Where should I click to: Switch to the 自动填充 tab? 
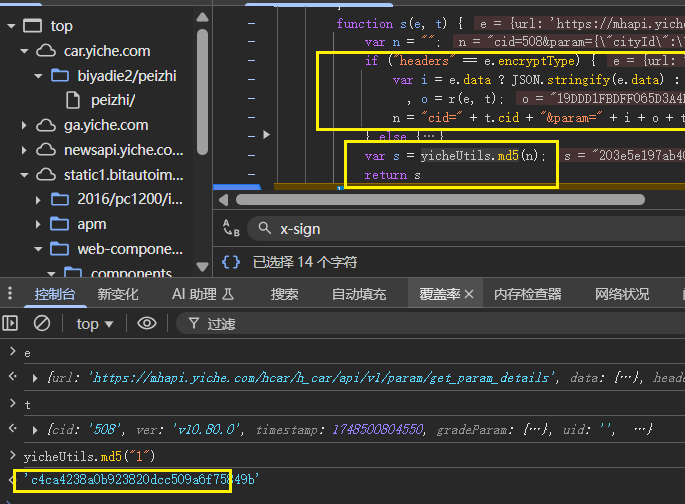click(x=359, y=294)
